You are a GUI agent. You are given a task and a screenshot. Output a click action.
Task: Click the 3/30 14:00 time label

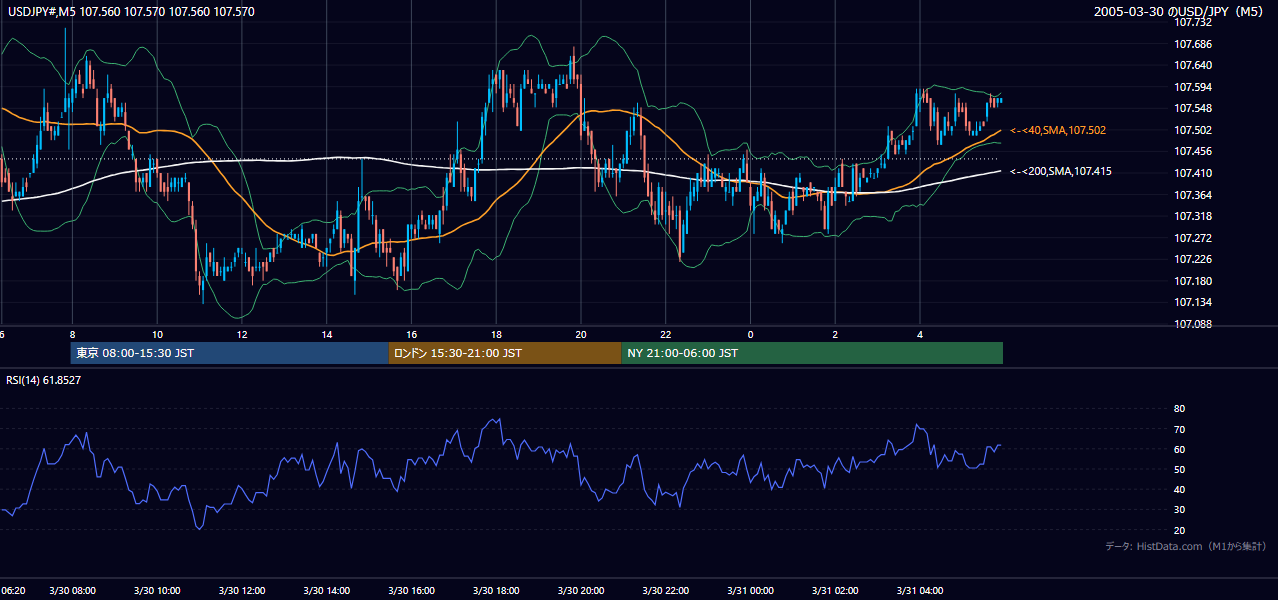[x=326, y=591]
